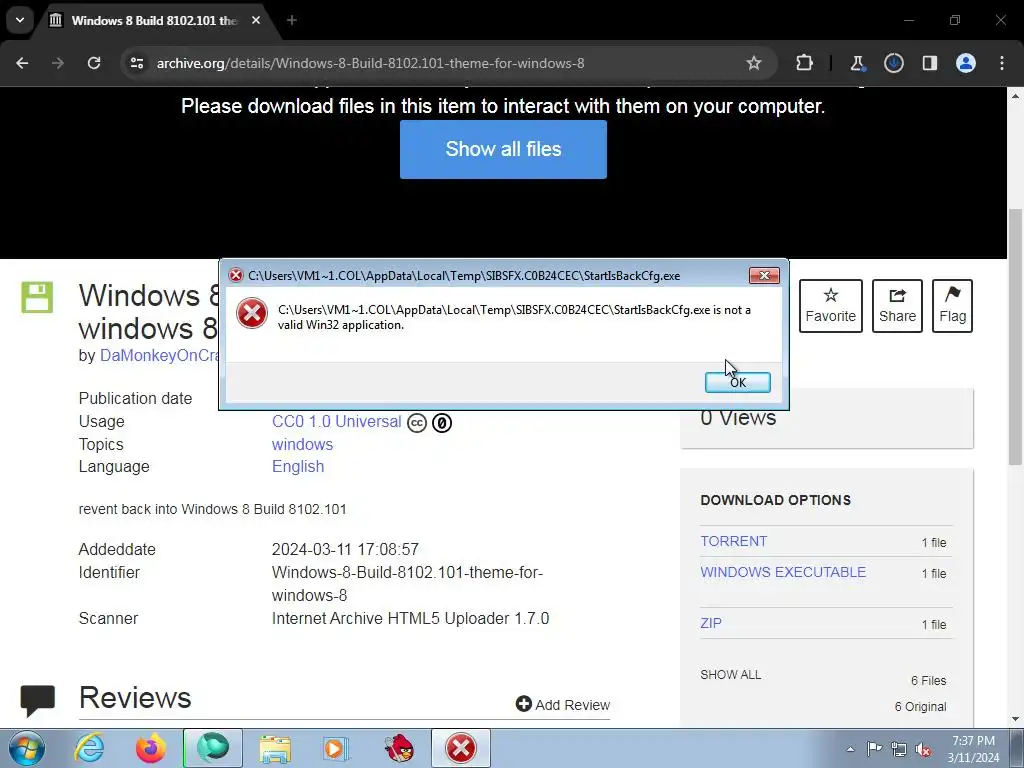Image resolution: width=1024 pixels, height=768 pixels.
Task: Go back to the previous page
Action: pos(22,63)
